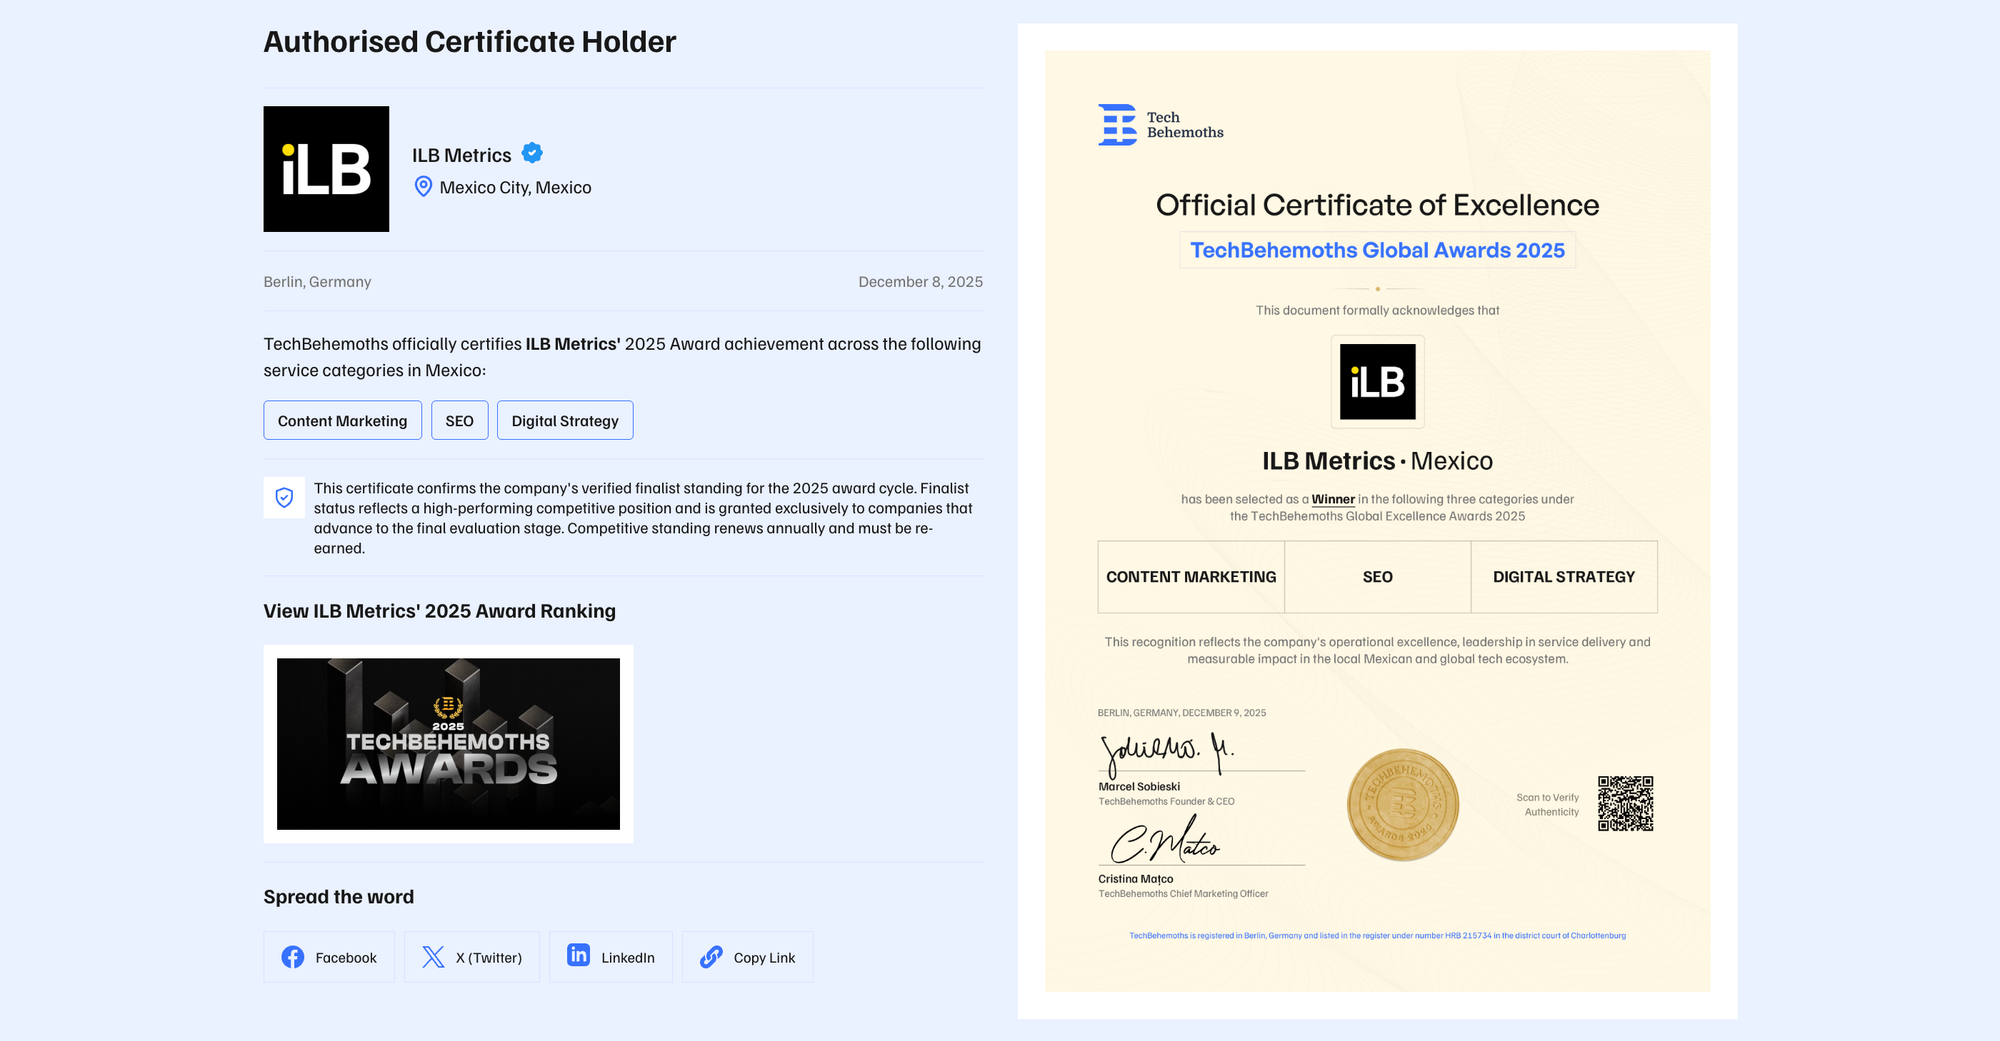Click the gold award seal on certificate

[x=1403, y=805]
